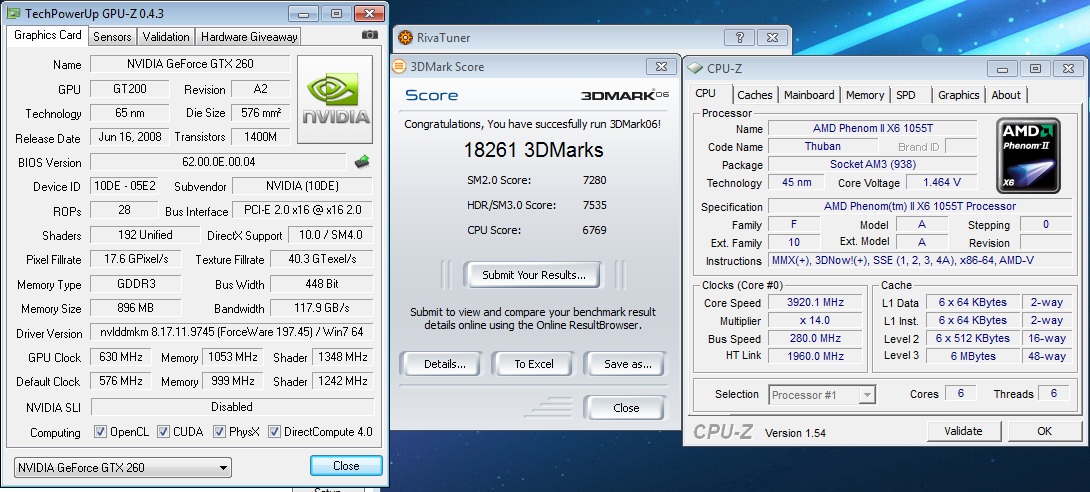Click the Bus Speed 280.0 MHz value
The width and height of the screenshot is (1090, 492).
(x=815, y=338)
